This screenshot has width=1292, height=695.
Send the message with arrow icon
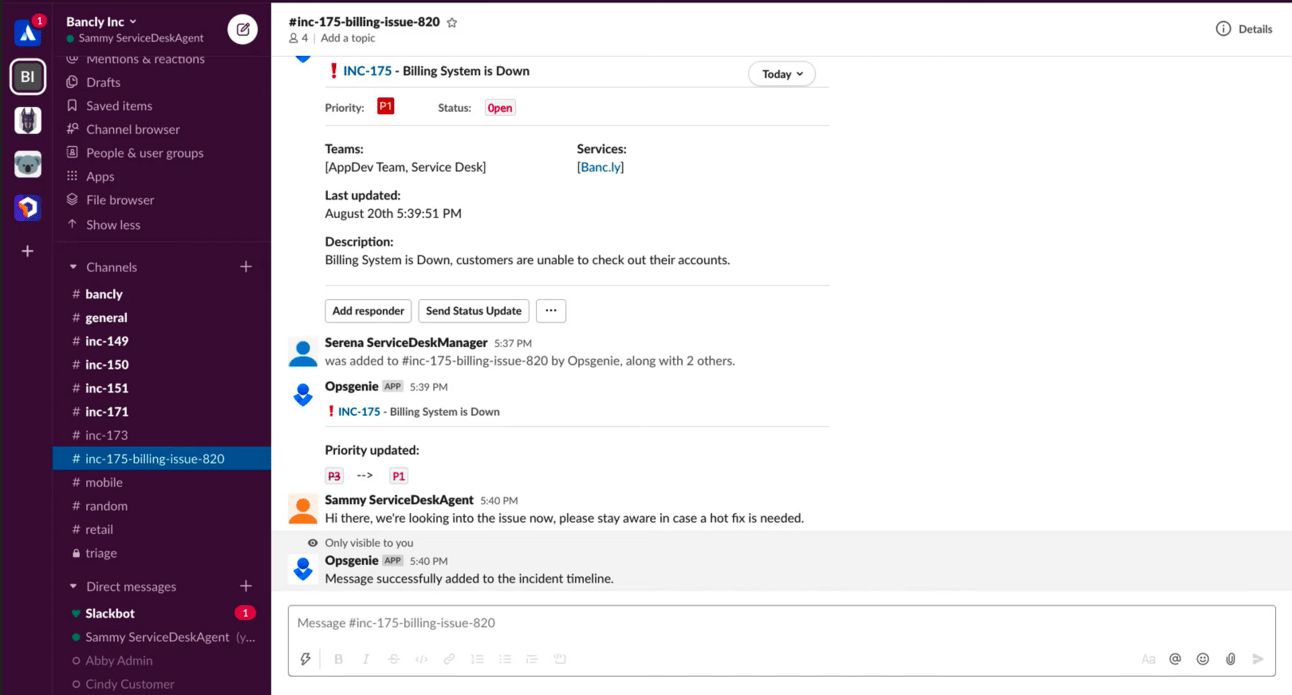(x=1258, y=659)
